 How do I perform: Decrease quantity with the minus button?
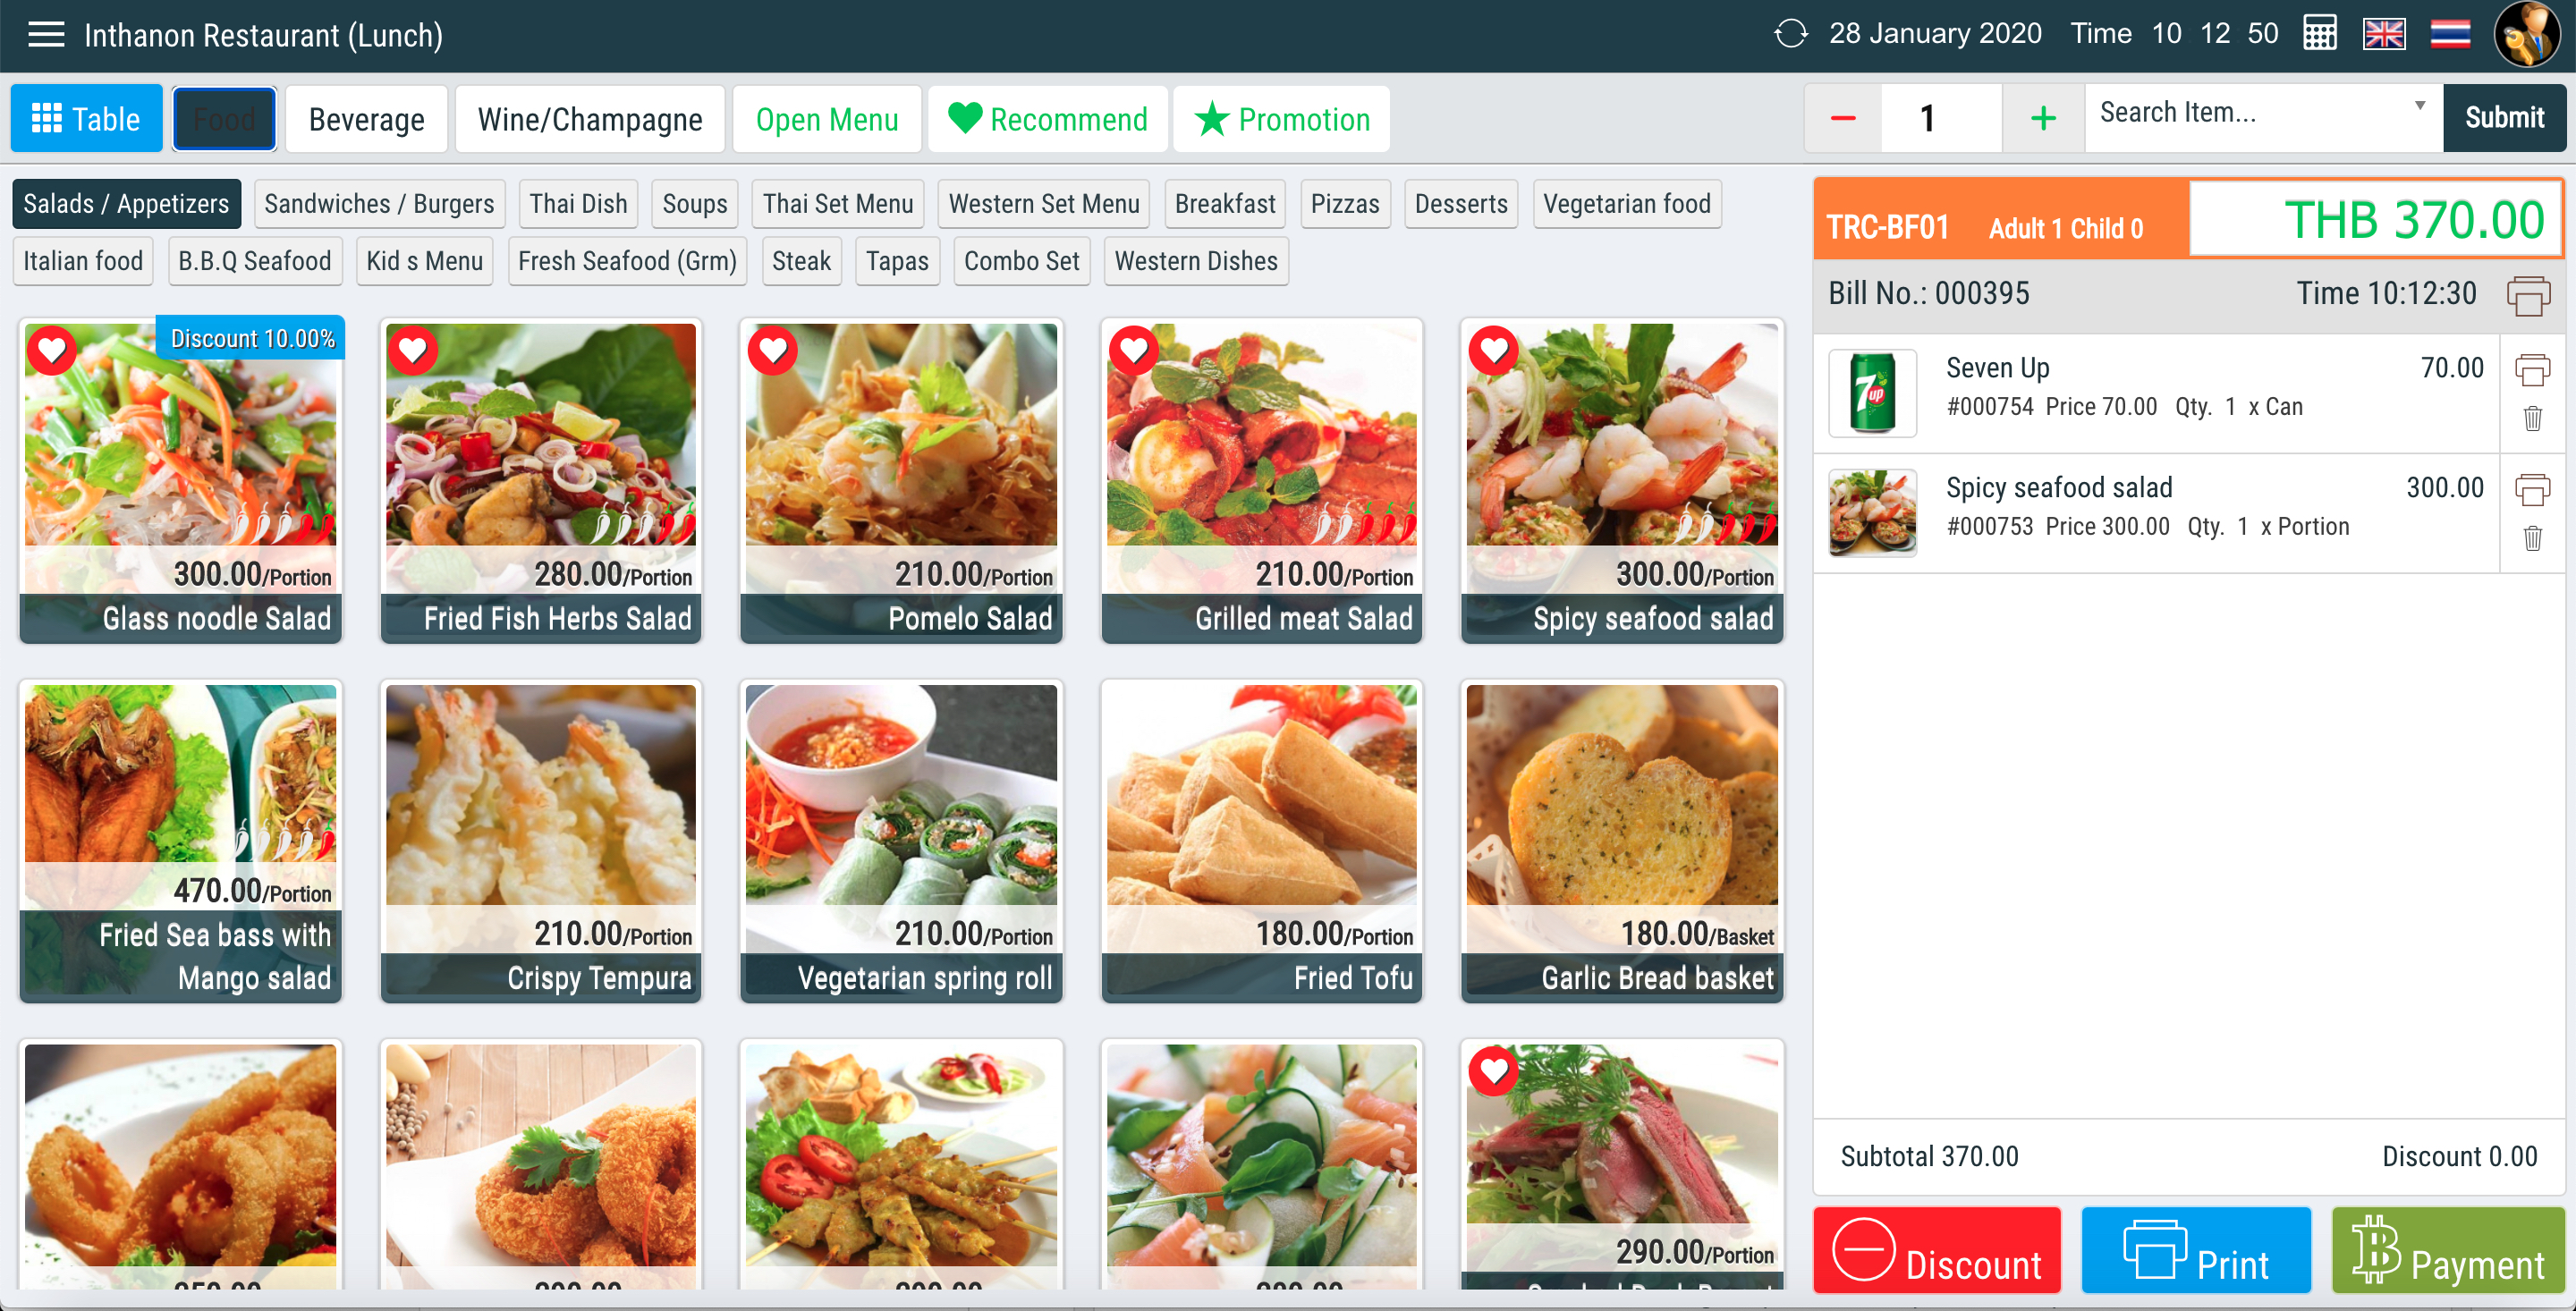pos(1843,118)
